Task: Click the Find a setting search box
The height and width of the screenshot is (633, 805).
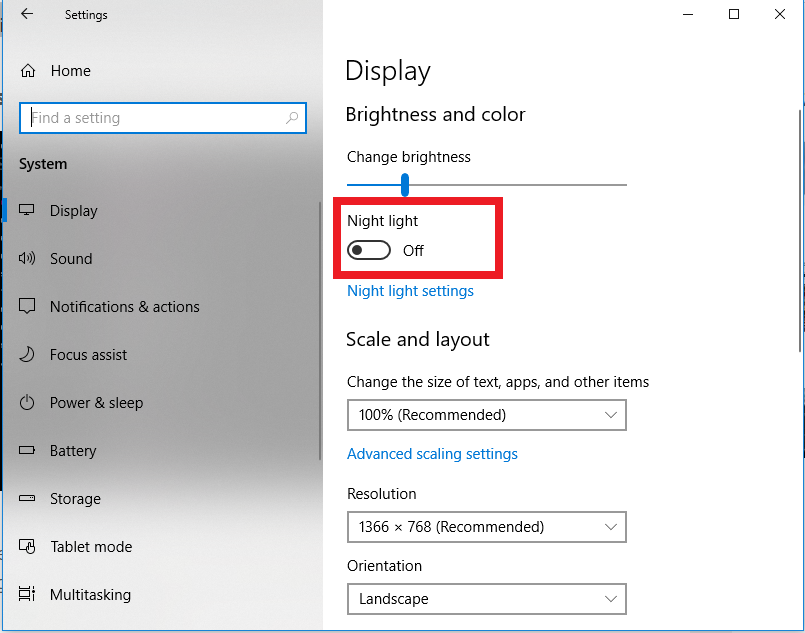Action: [163, 118]
